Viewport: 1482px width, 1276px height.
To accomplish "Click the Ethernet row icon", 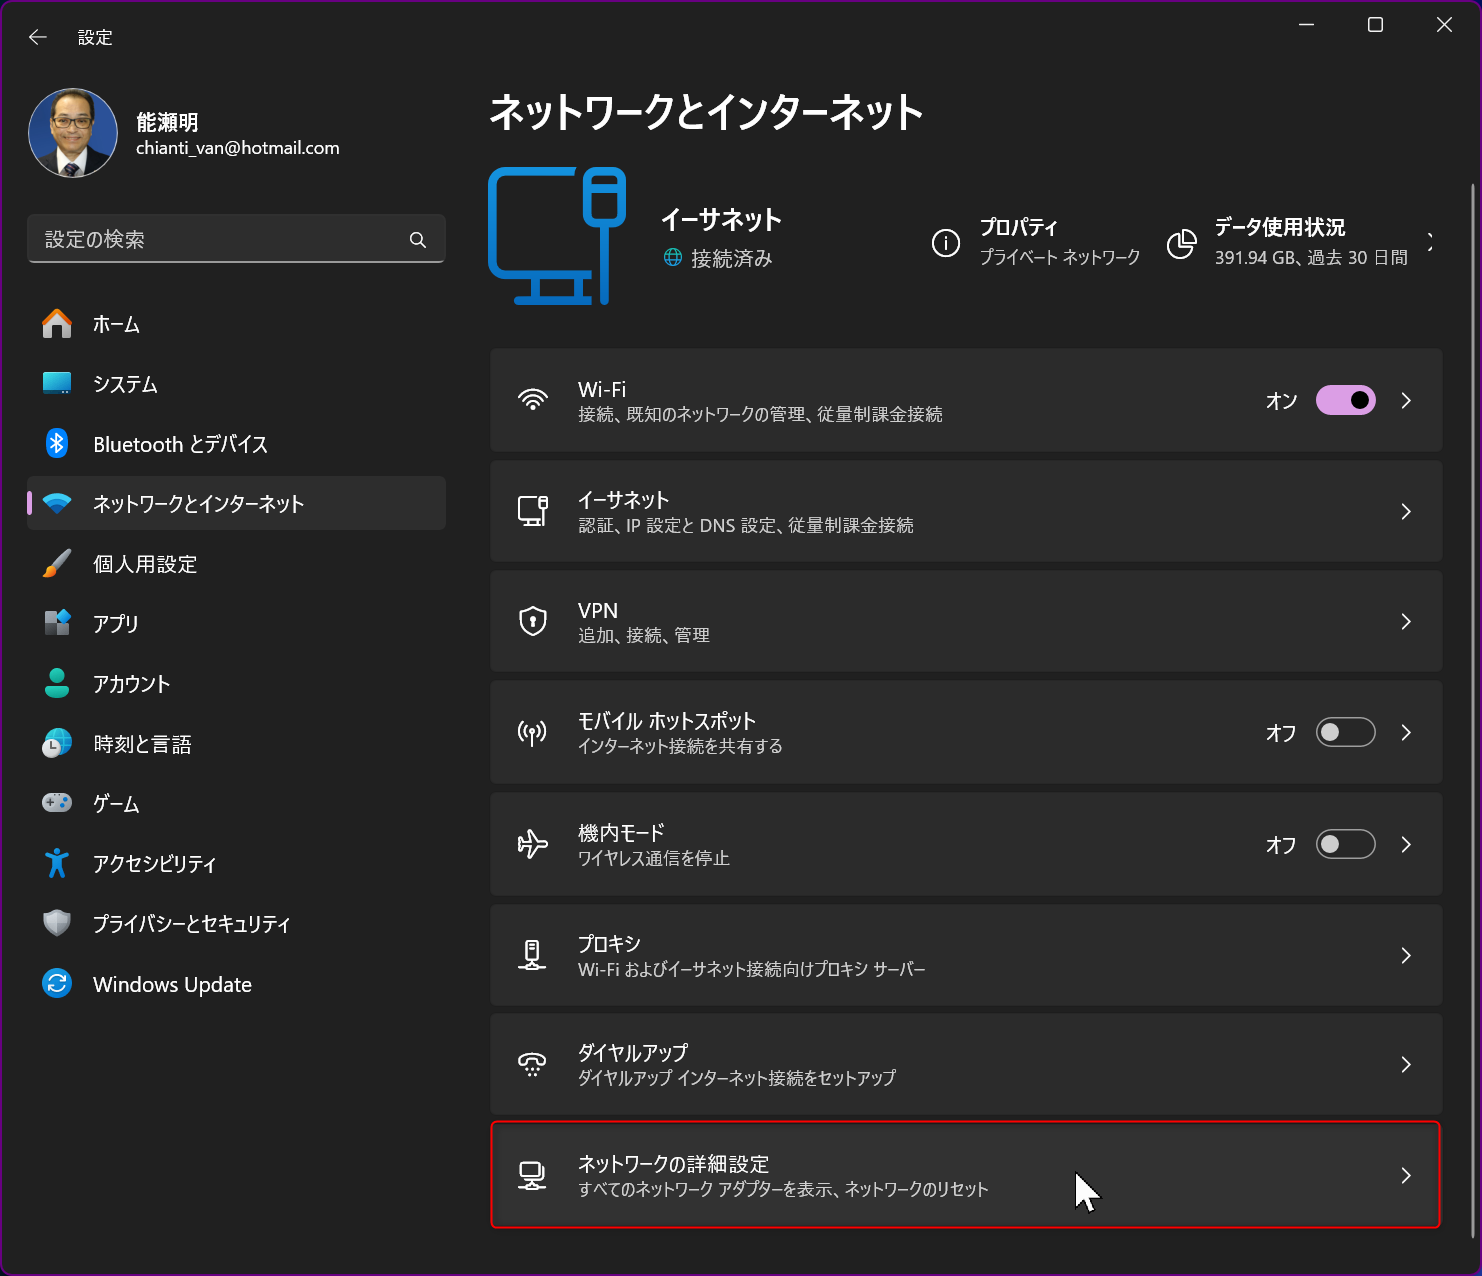I will (x=533, y=511).
